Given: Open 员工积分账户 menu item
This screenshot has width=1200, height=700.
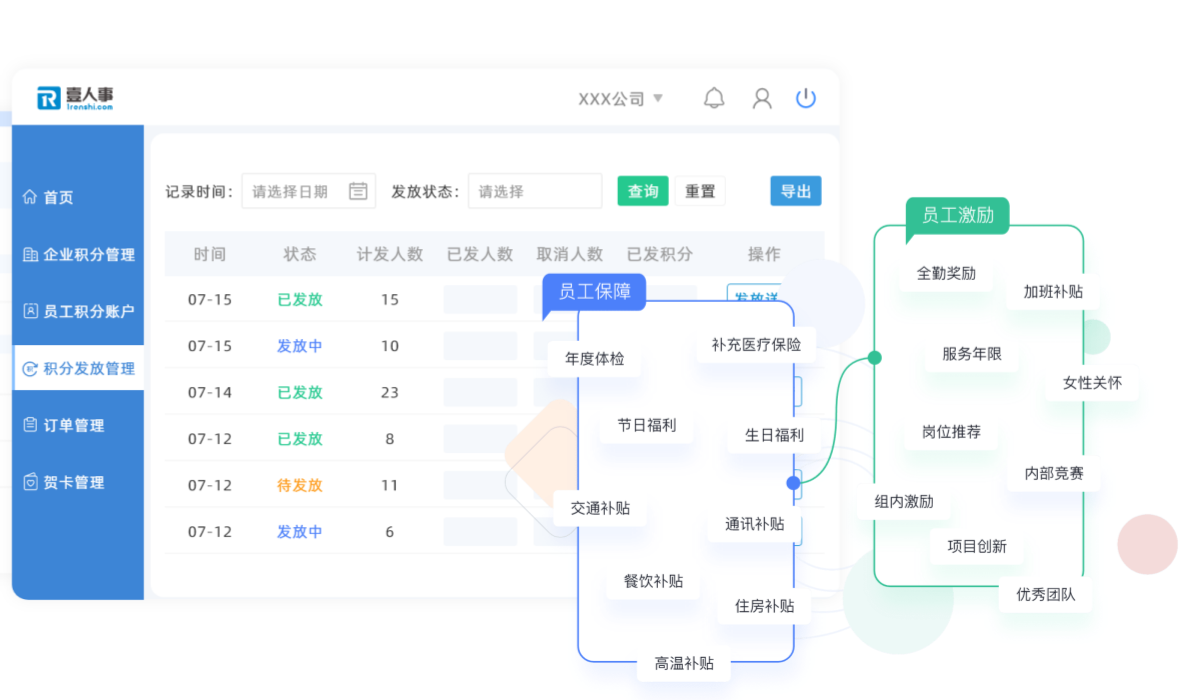Looking at the screenshot, I should [78, 311].
